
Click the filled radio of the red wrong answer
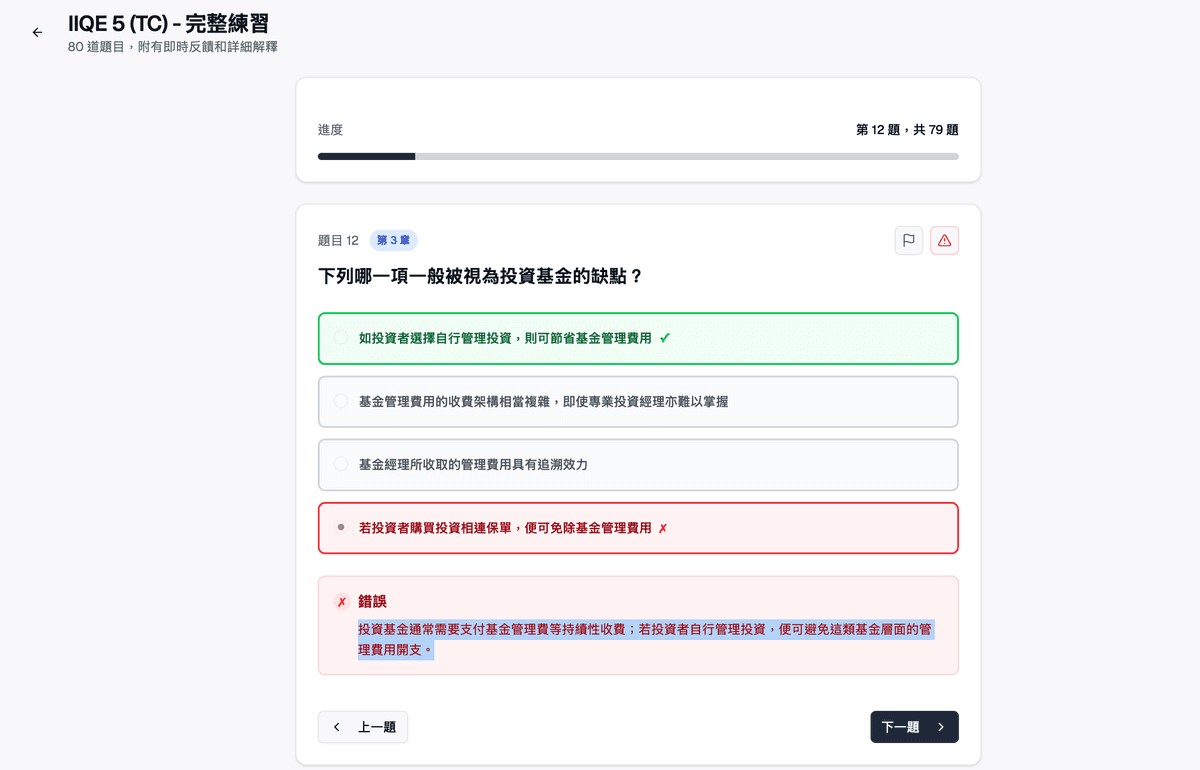(x=340, y=527)
